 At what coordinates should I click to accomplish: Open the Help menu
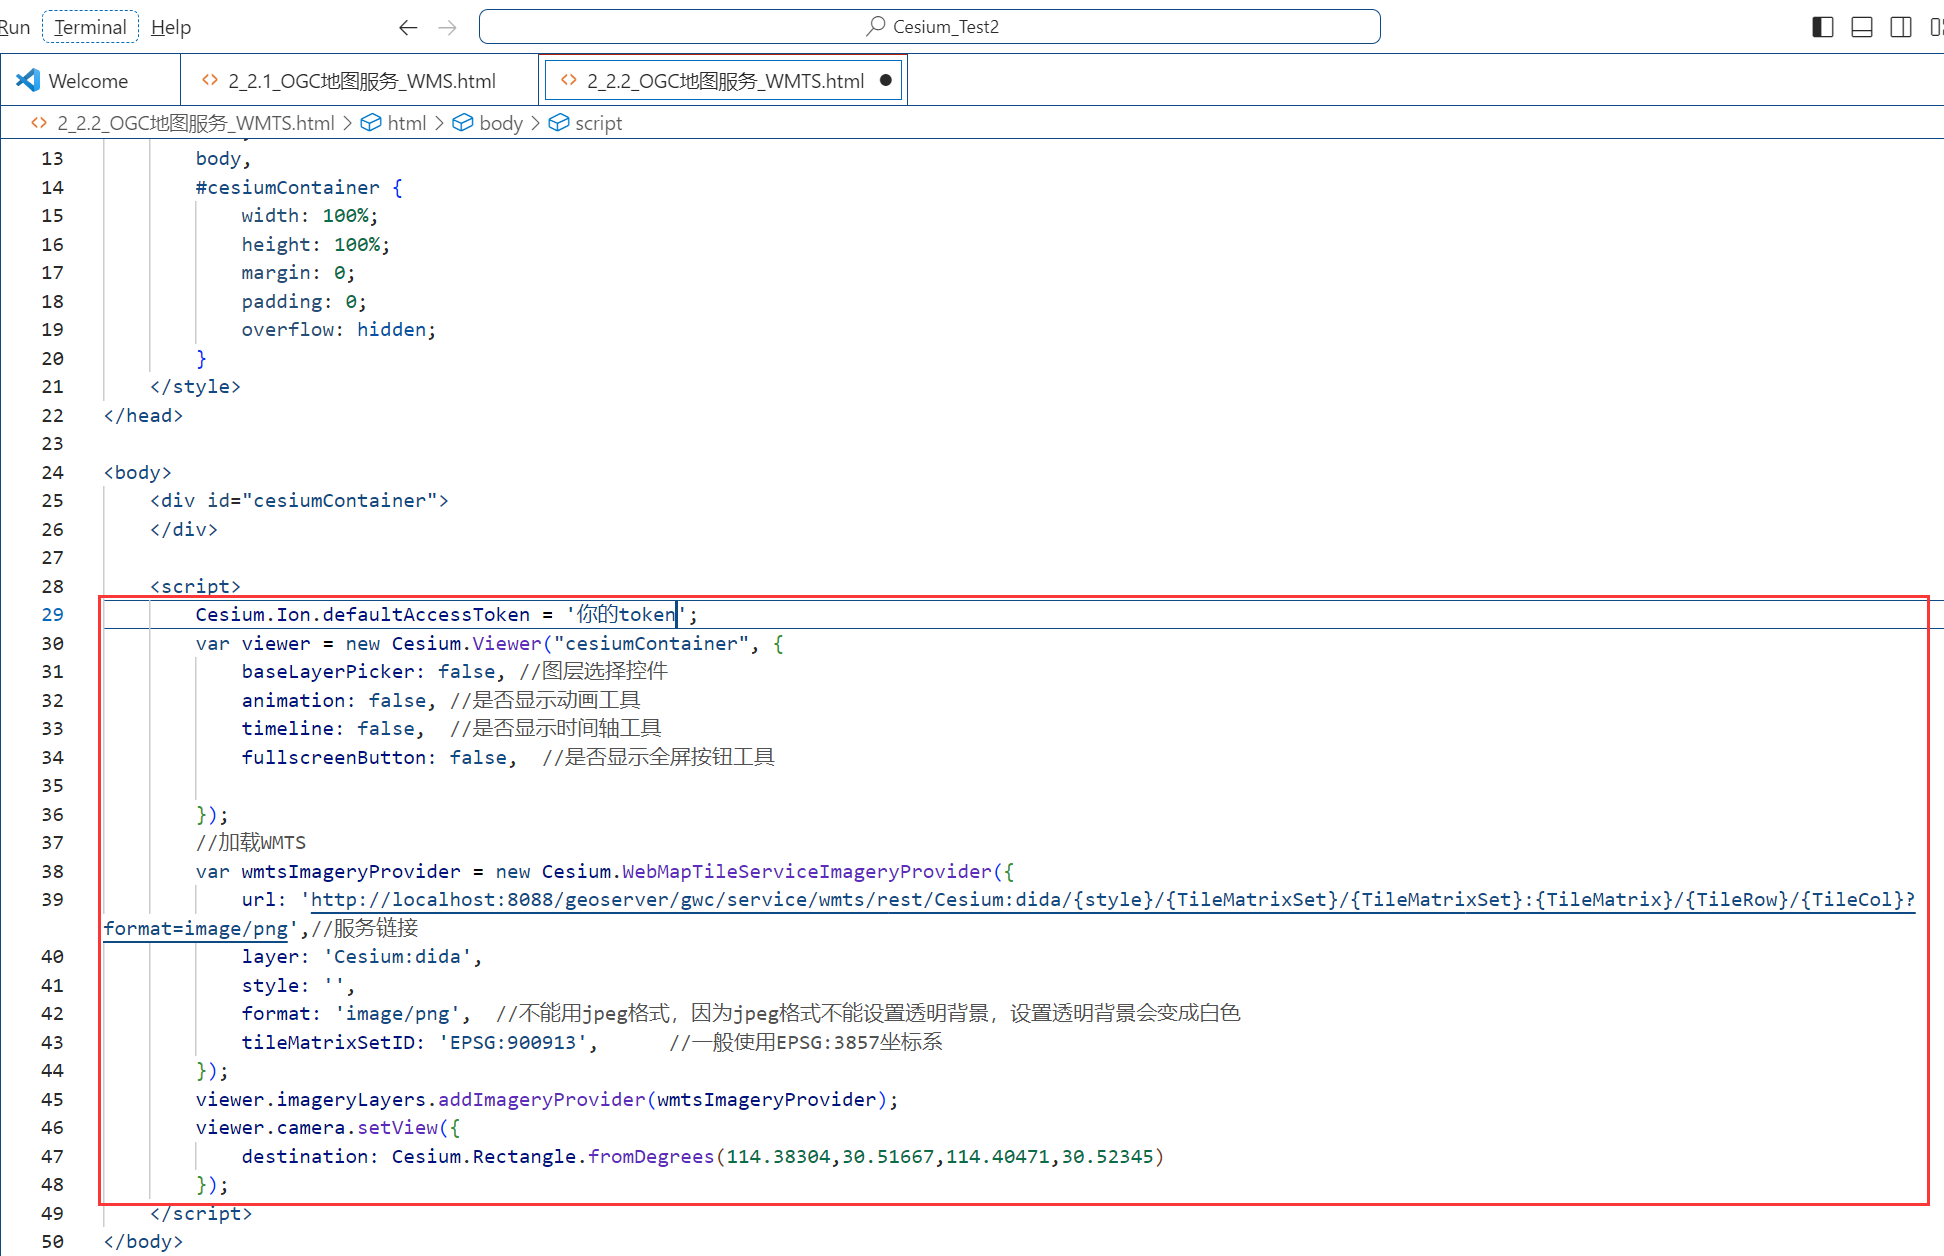[171, 27]
